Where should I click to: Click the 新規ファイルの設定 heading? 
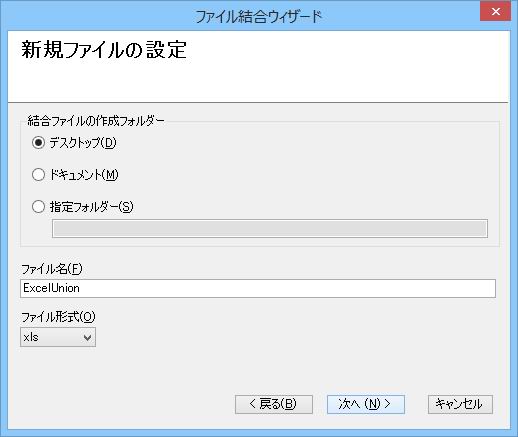[104, 50]
